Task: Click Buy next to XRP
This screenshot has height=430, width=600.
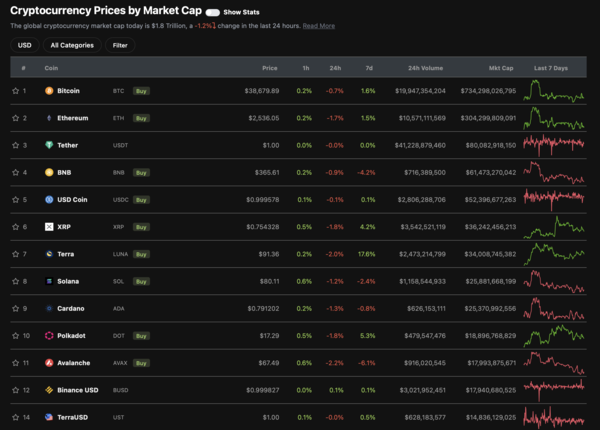Action: 141,227
